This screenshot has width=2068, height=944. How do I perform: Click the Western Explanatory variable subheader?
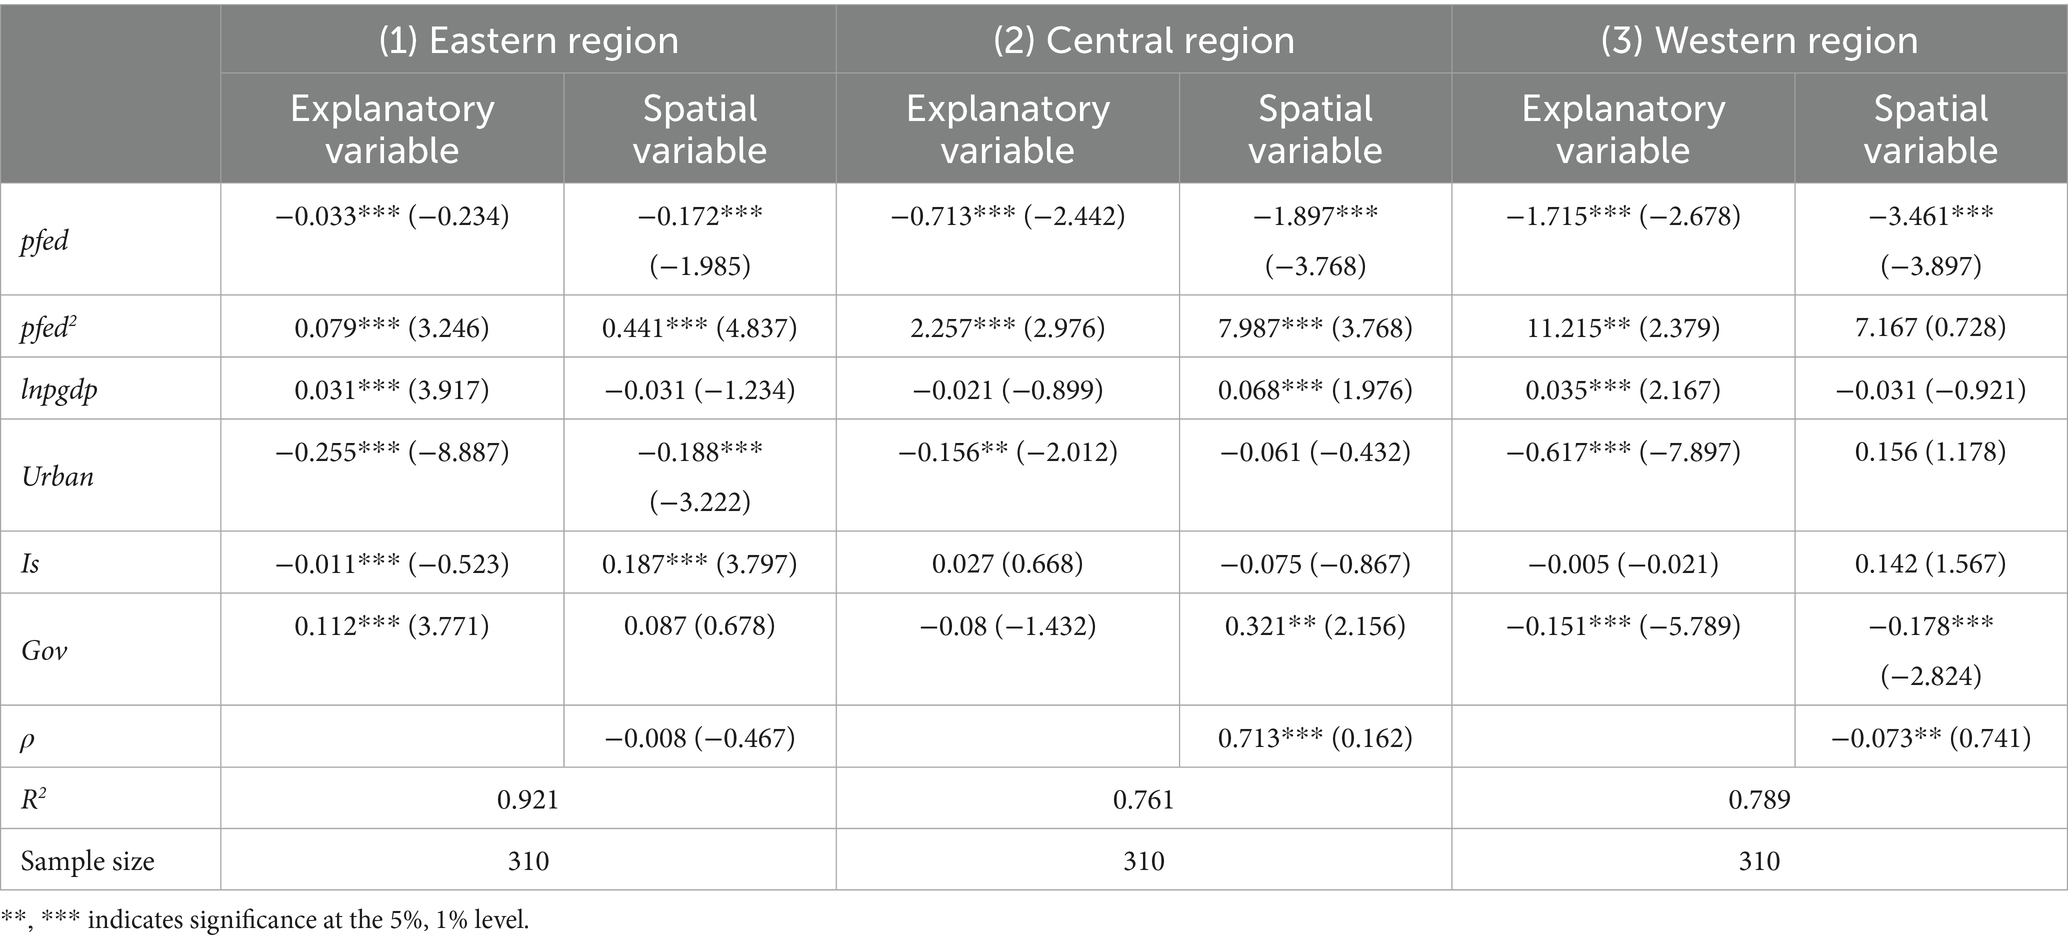coord(1623,129)
